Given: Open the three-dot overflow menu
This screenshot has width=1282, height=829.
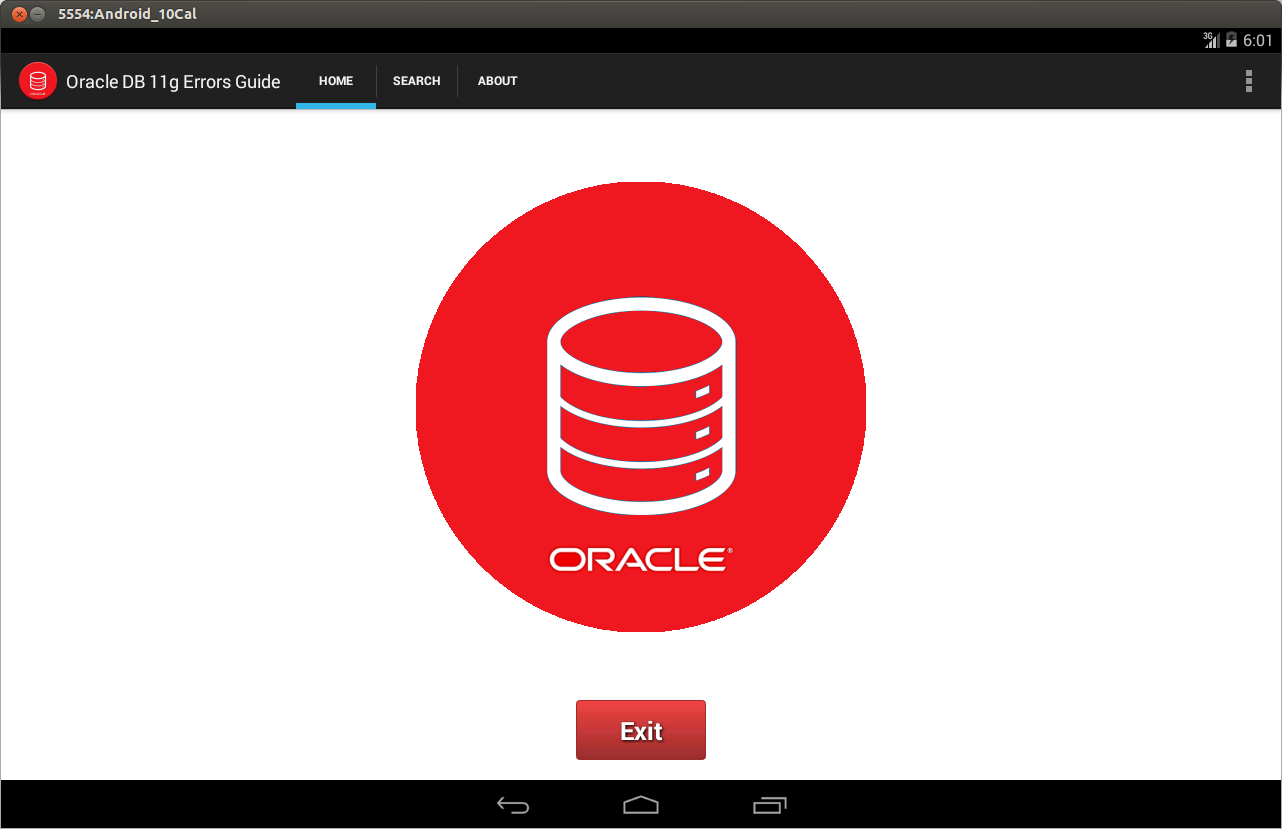Looking at the screenshot, I should point(1248,81).
